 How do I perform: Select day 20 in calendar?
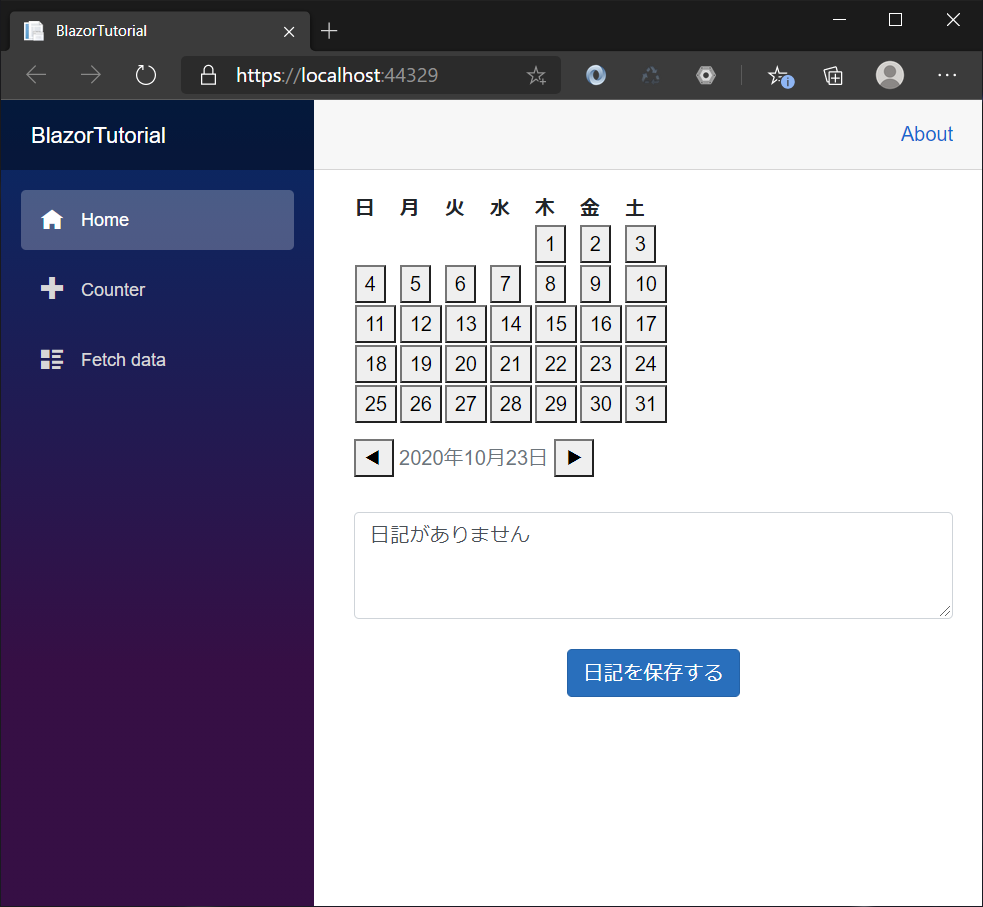coord(466,364)
